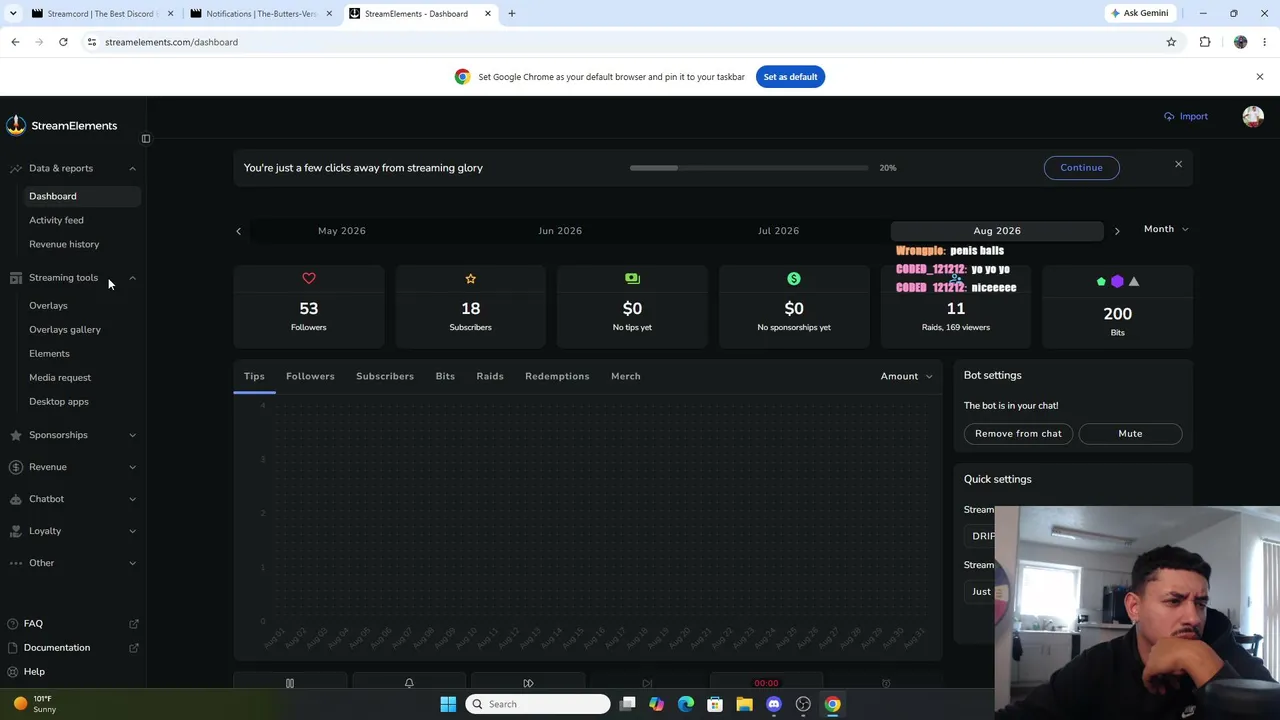Mute the bot
The width and height of the screenshot is (1280, 720).
coord(1130,433)
